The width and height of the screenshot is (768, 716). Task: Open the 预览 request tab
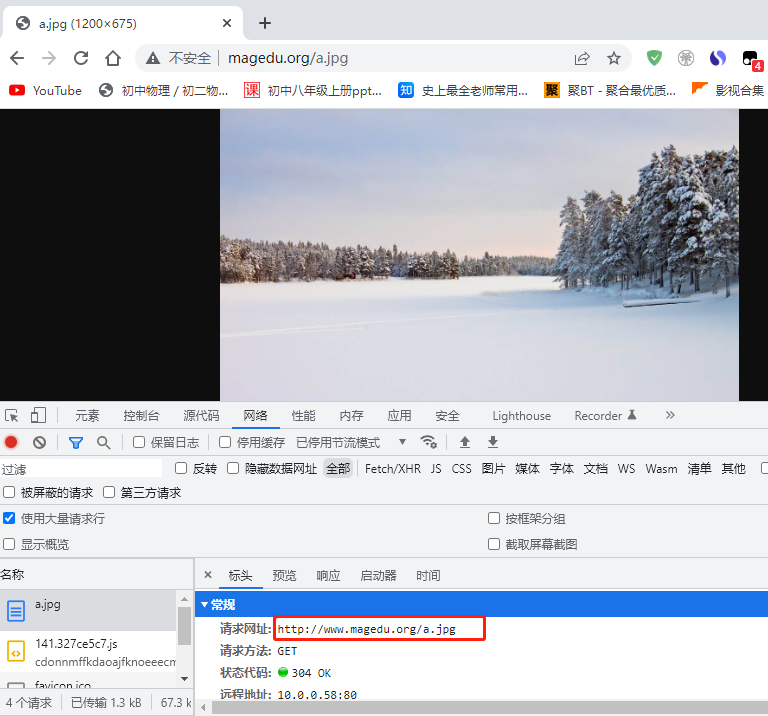pyautogui.click(x=285, y=575)
